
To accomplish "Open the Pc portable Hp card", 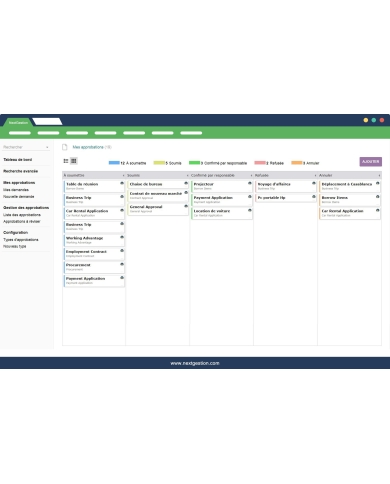I will tap(286, 198).
